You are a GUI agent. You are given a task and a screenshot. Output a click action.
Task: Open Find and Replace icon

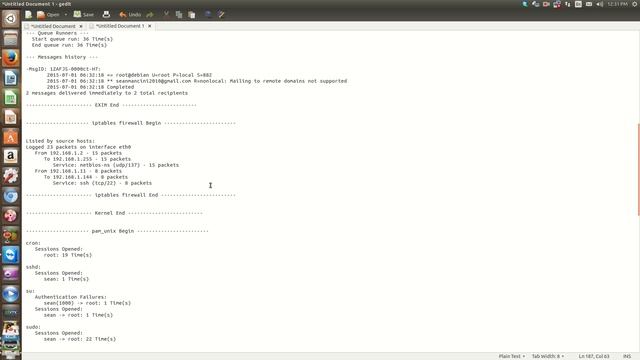point(221,15)
